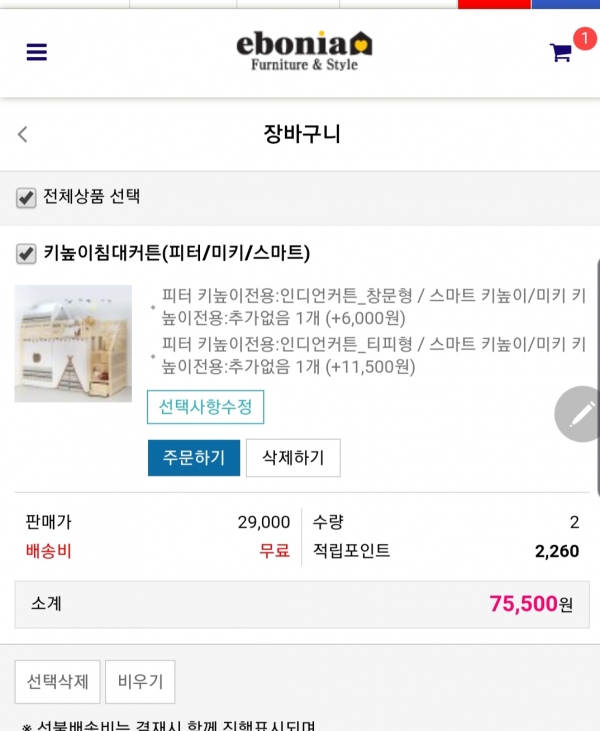The height and width of the screenshot is (731, 600).
Task: Select the 인디언커튼_창문형 option line
Action: 373,306
